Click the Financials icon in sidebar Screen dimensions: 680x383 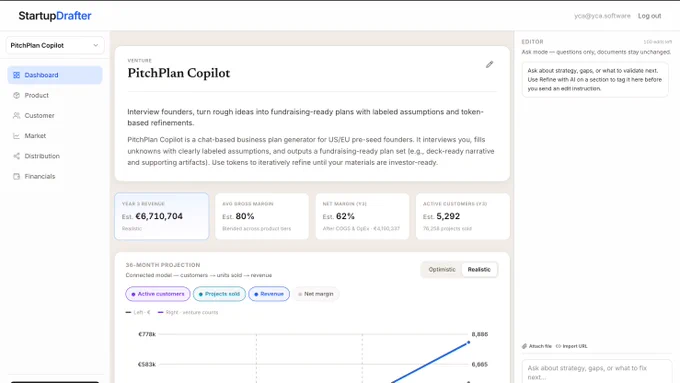[16, 177]
